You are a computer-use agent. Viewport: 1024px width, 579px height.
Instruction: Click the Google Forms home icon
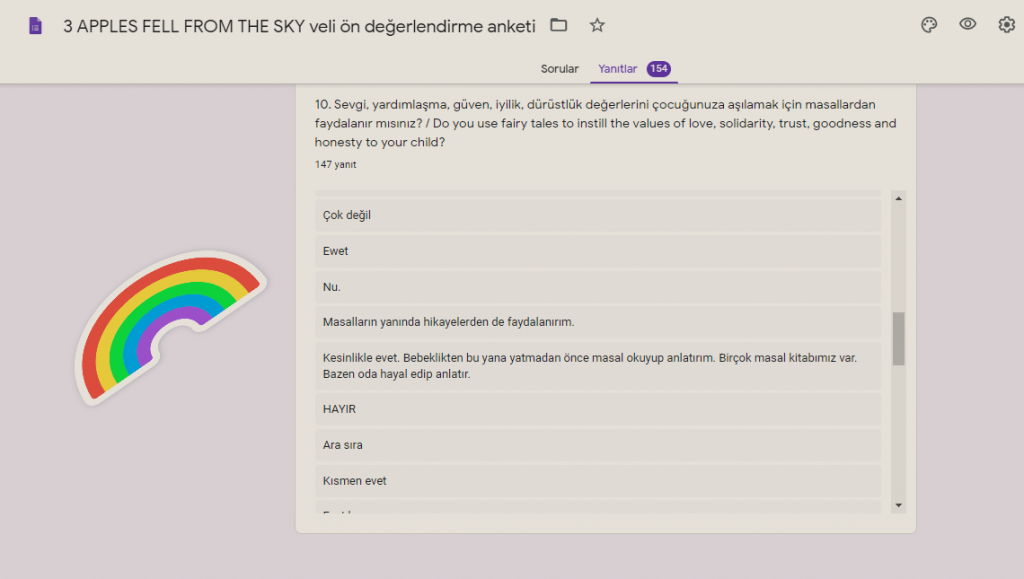(35, 26)
